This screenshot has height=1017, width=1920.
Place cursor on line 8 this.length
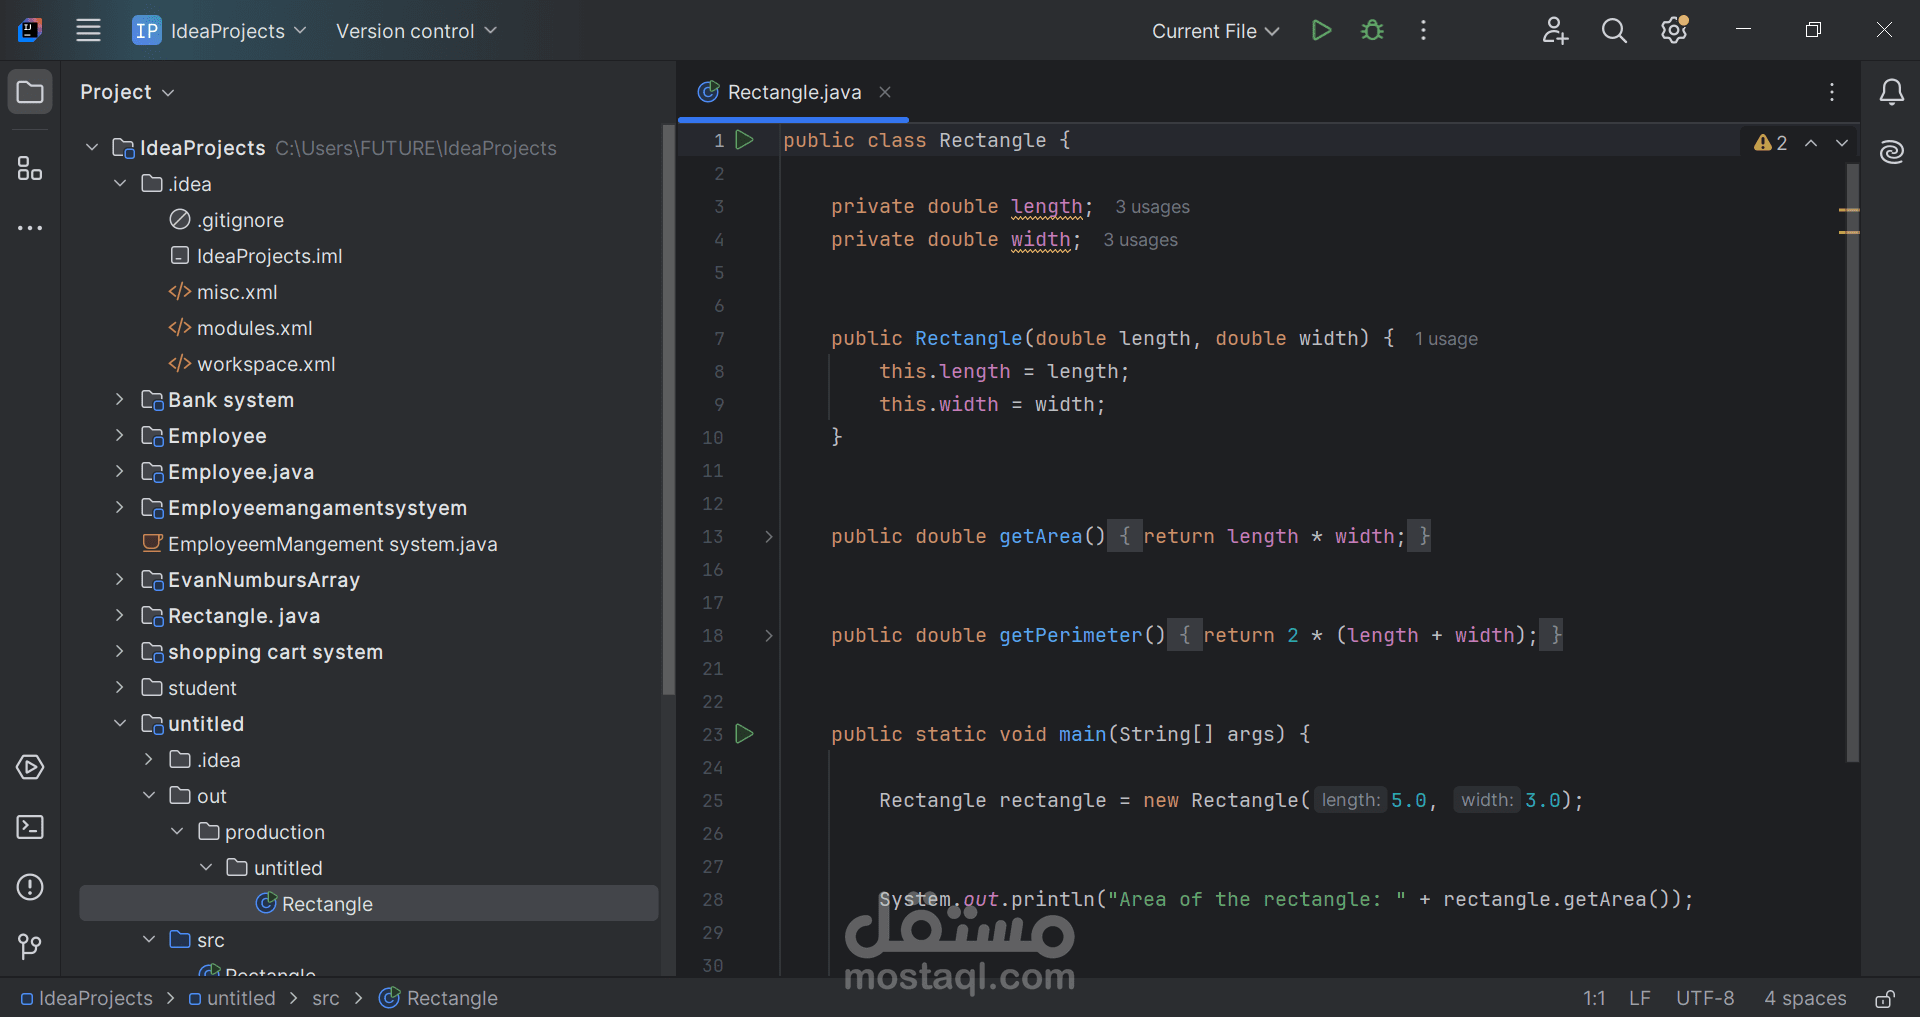click(x=945, y=372)
